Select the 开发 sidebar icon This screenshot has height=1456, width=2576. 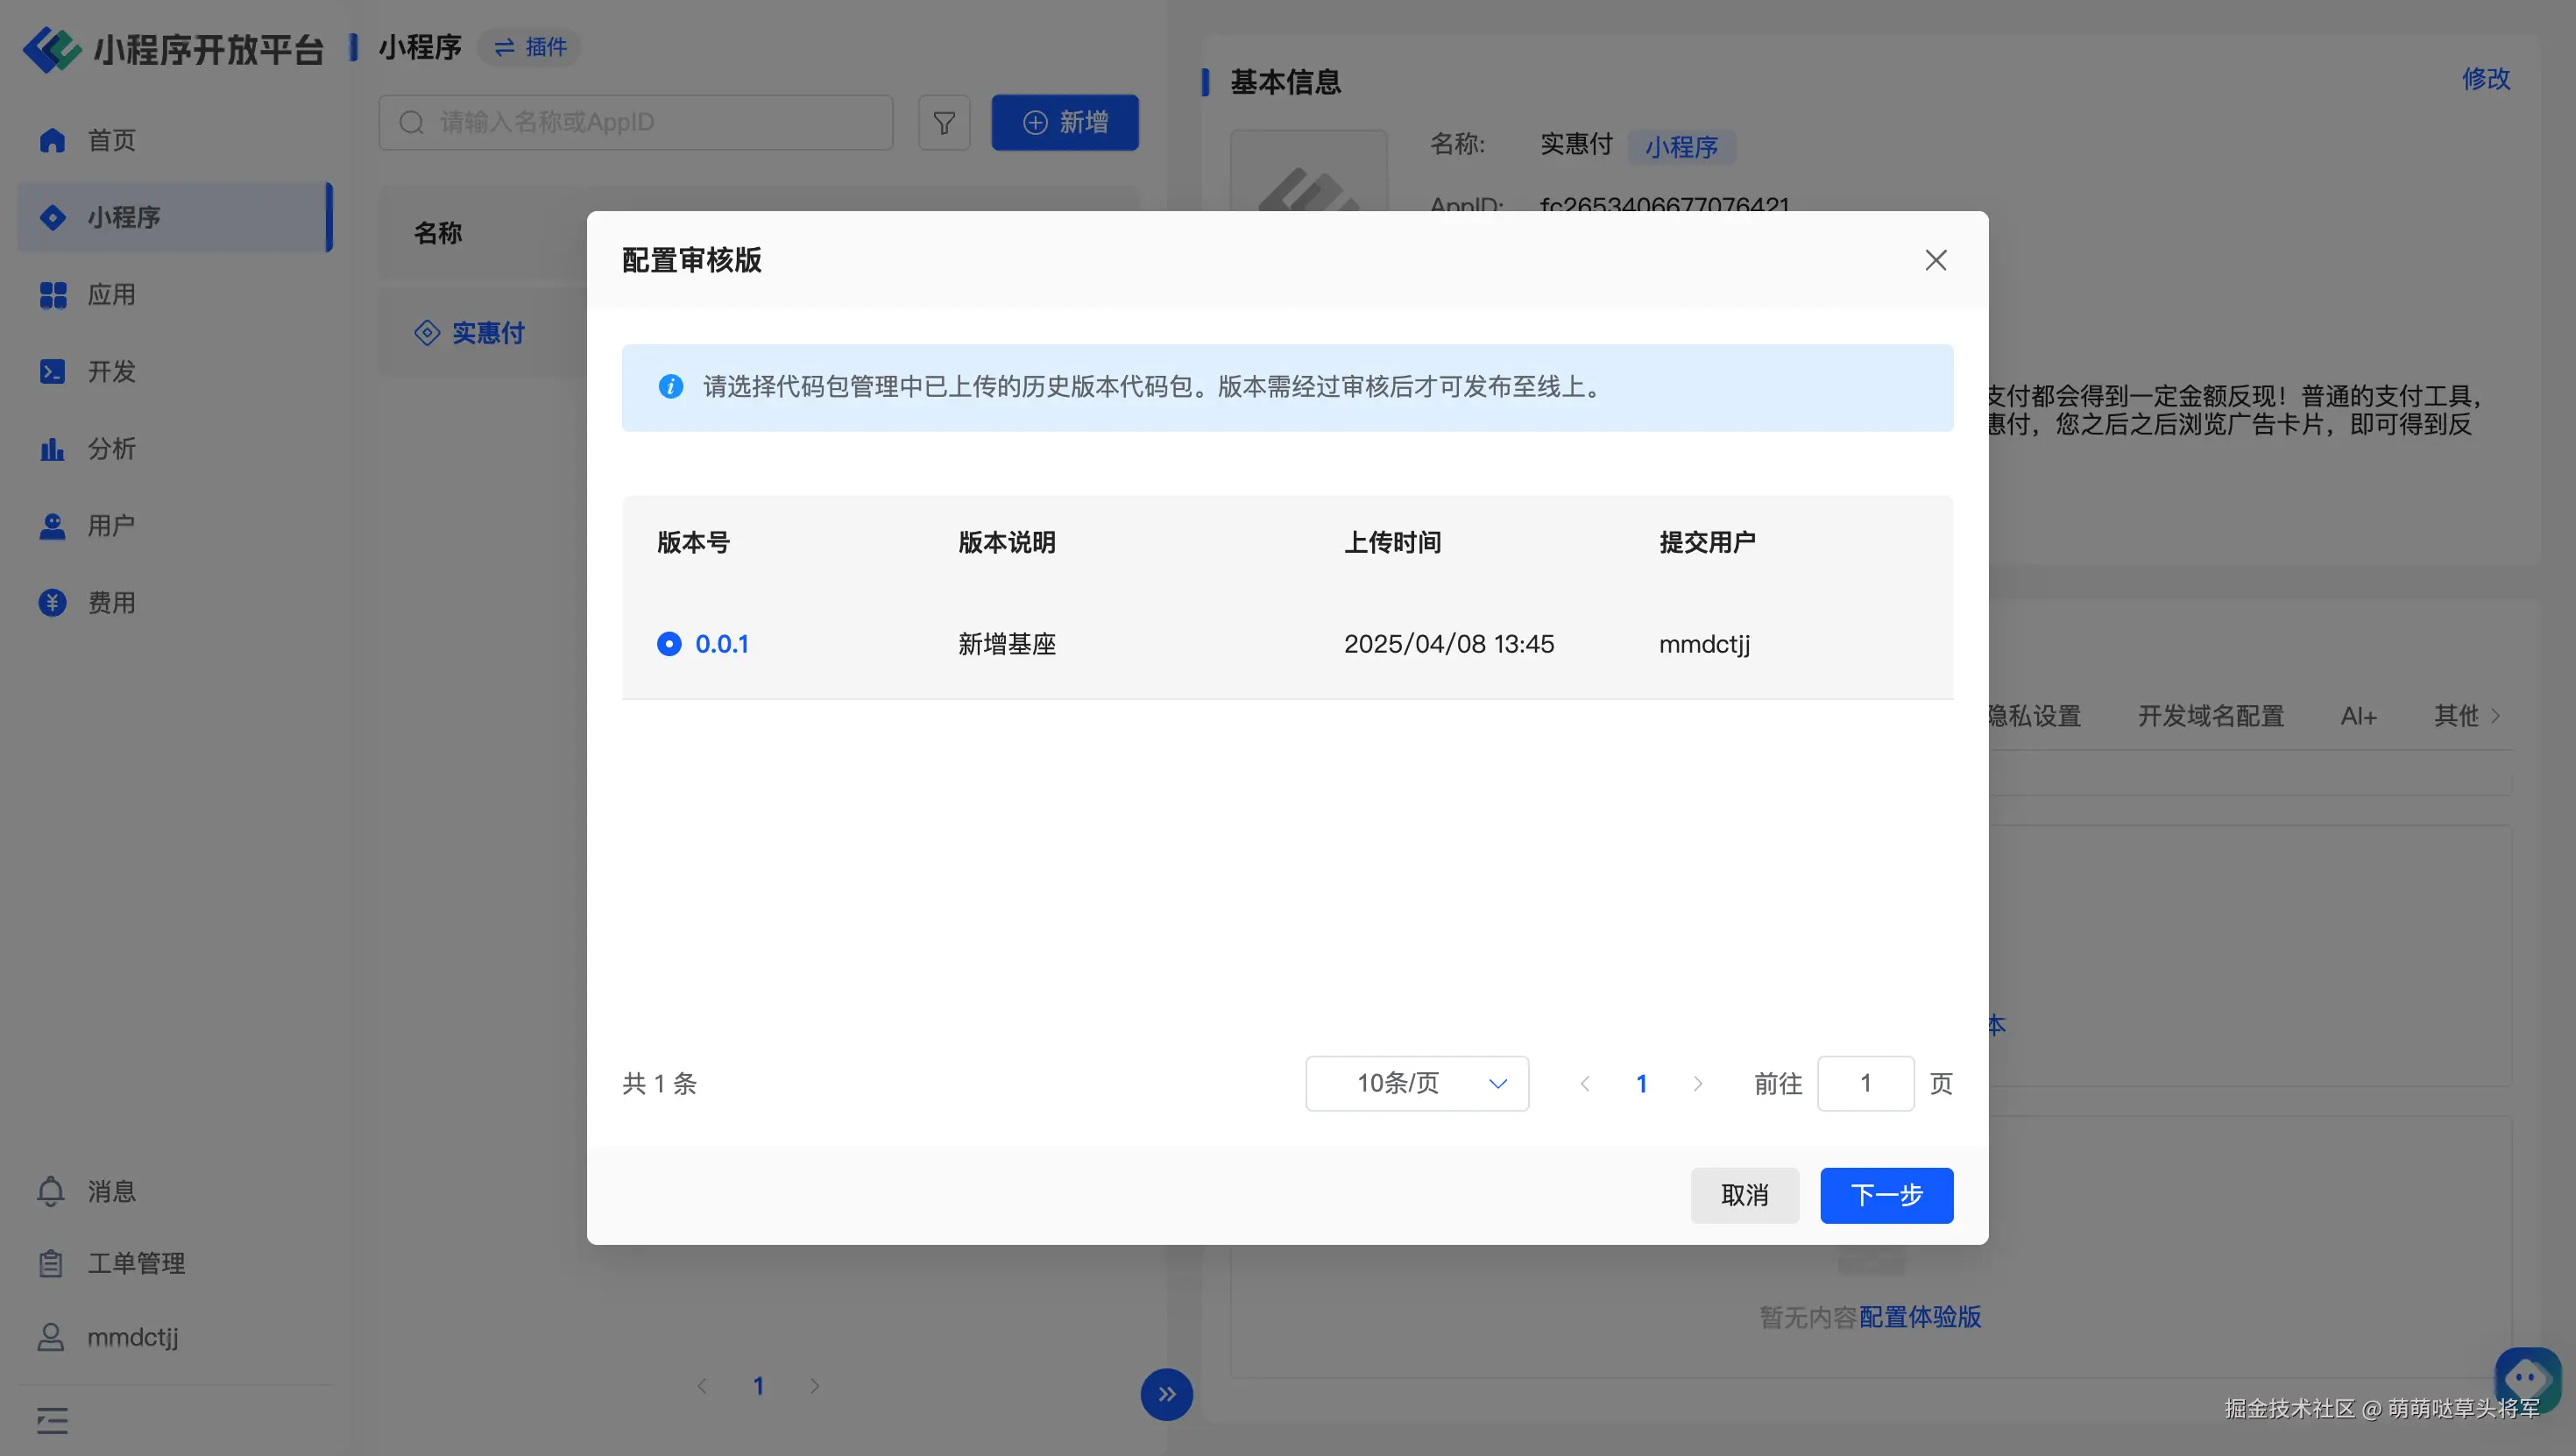click(x=52, y=371)
